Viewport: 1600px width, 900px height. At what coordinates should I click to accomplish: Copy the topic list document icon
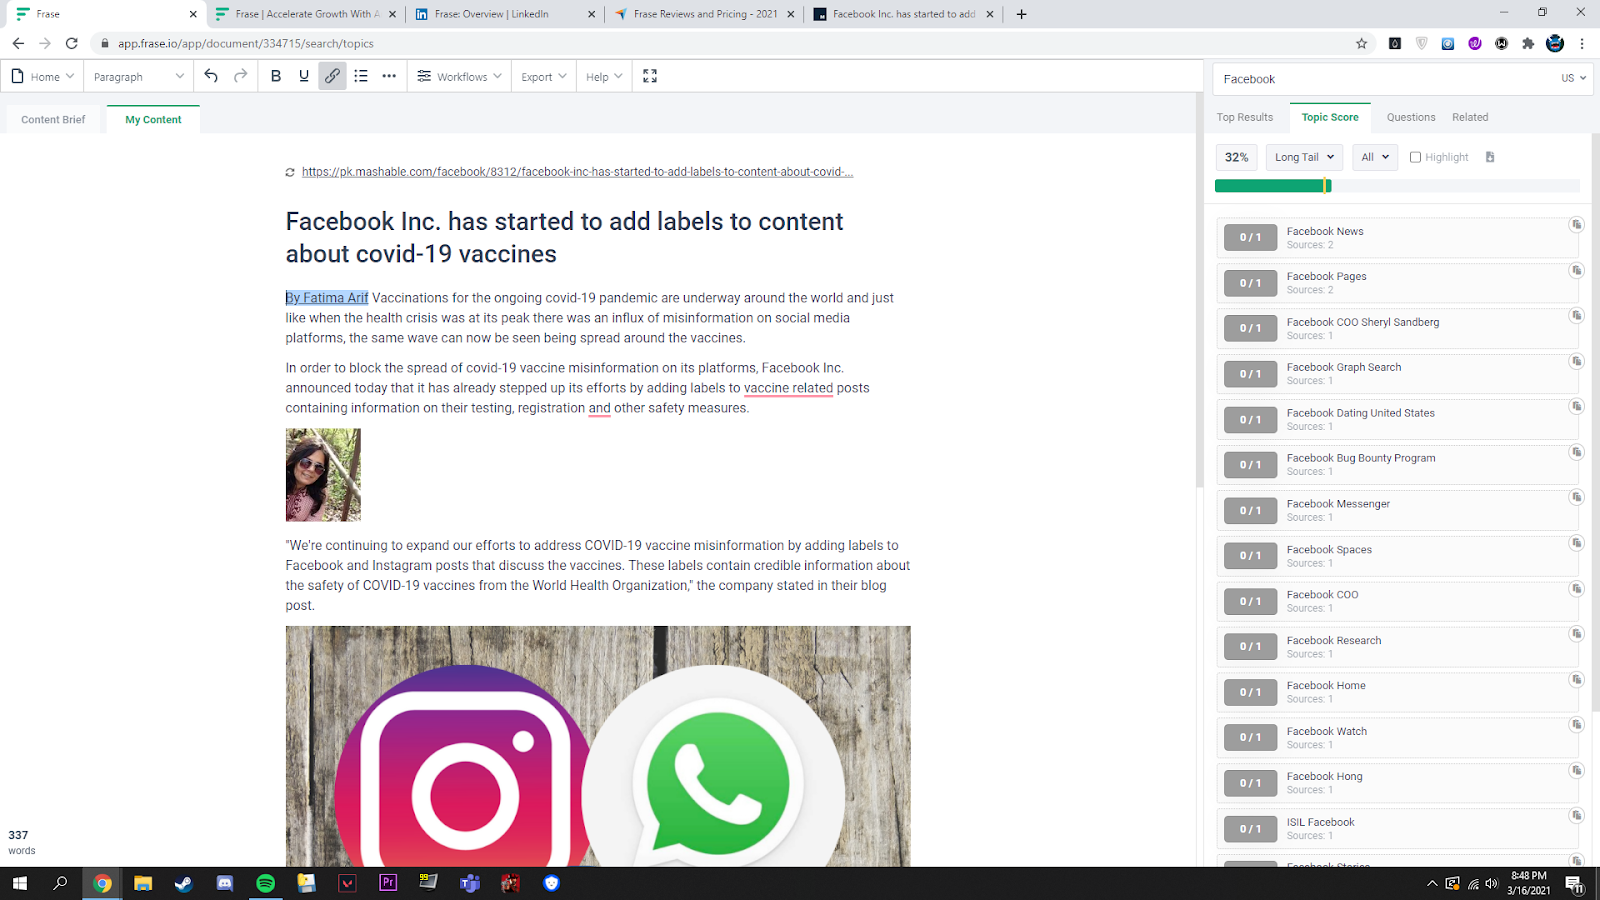tap(1490, 157)
